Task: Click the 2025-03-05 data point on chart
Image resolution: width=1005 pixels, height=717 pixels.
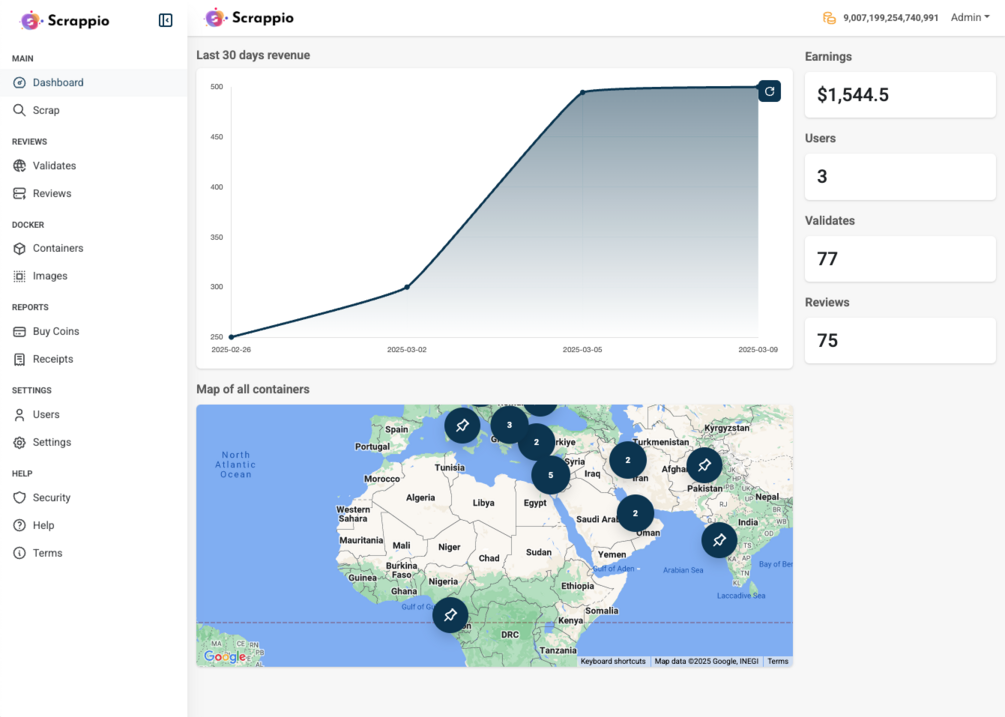Action: 583,92
